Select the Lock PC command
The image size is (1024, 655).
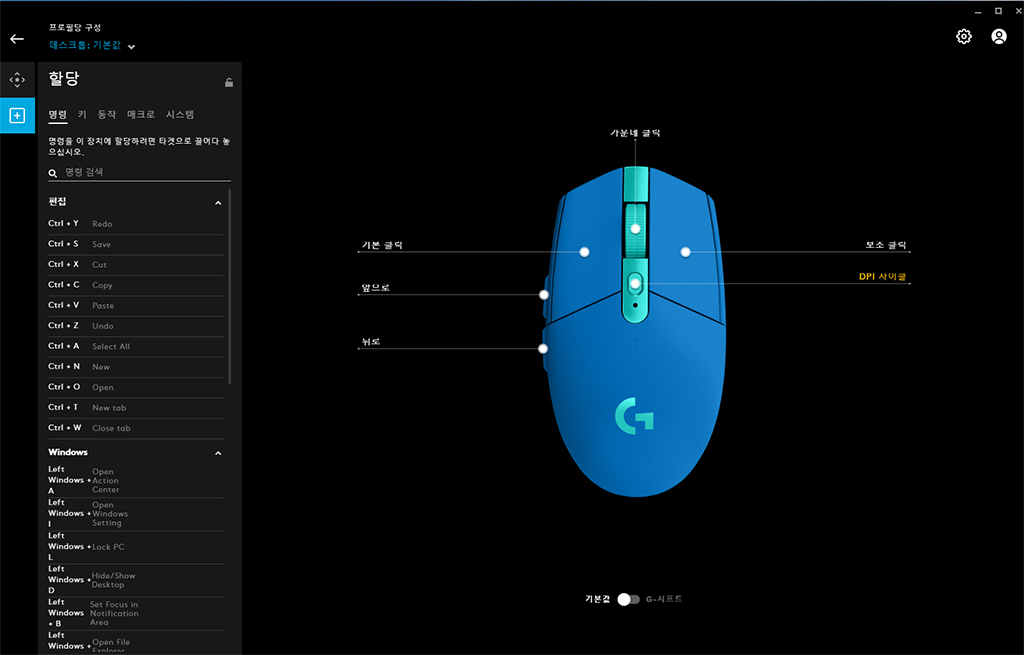(x=136, y=547)
